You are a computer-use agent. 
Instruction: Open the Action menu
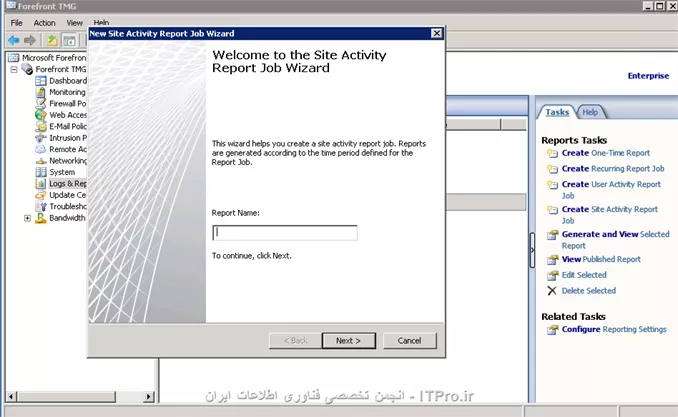pyautogui.click(x=45, y=23)
